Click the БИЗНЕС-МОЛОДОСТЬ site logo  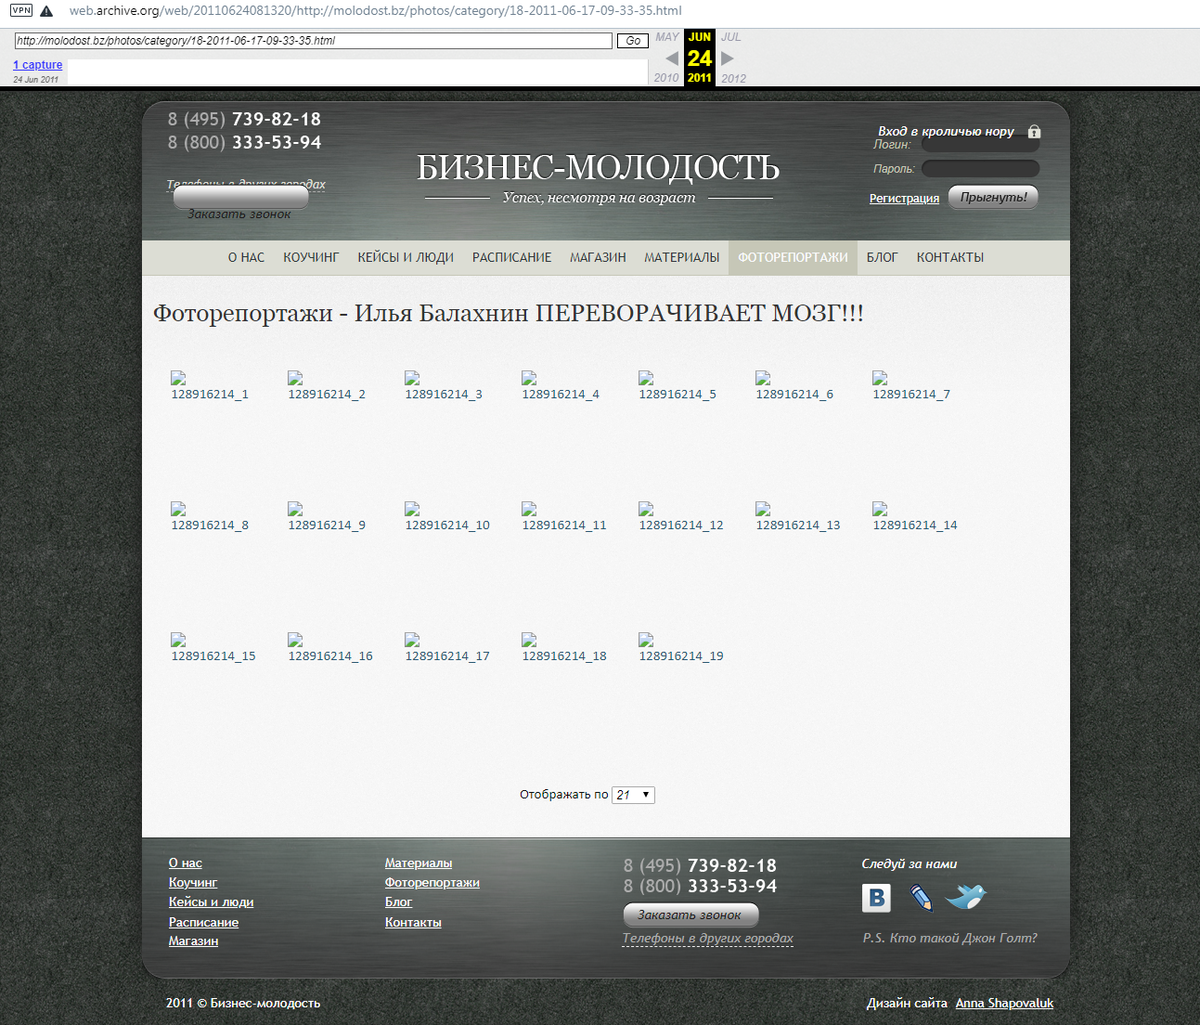[x=598, y=168]
